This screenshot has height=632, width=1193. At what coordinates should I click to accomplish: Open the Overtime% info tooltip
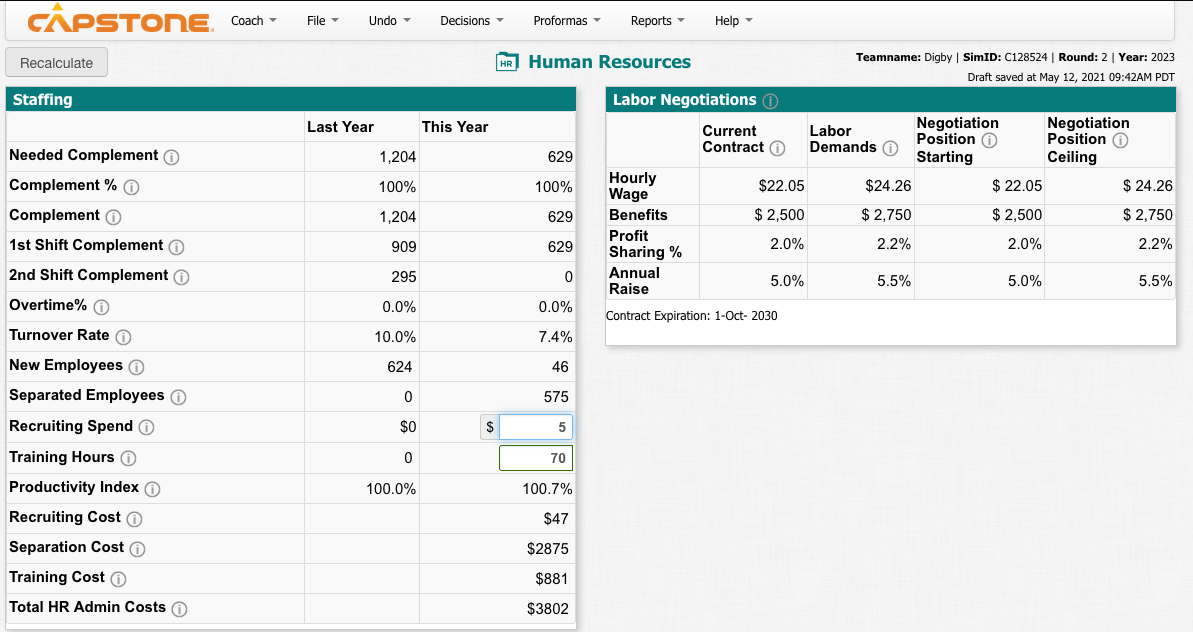[x=101, y=306]
